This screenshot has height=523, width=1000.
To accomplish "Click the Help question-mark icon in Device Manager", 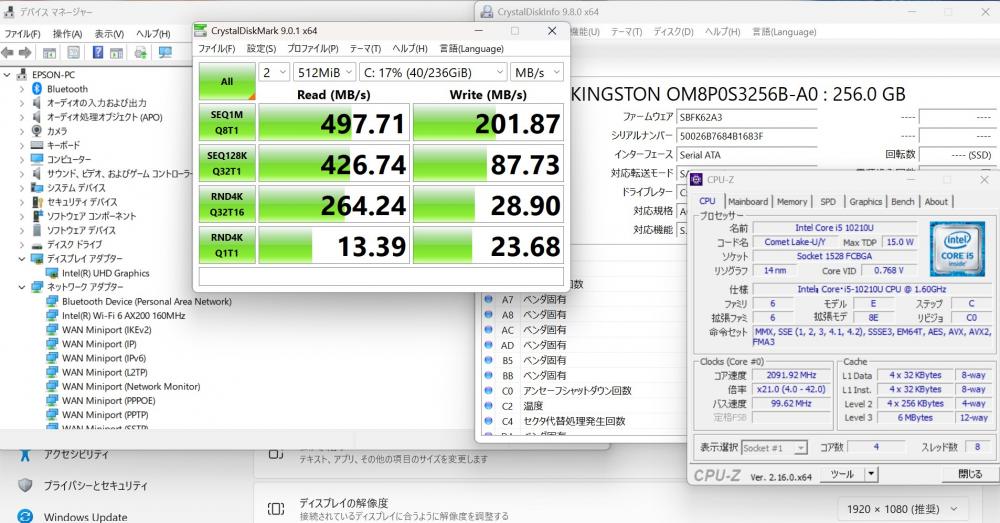I will point(98,52).
